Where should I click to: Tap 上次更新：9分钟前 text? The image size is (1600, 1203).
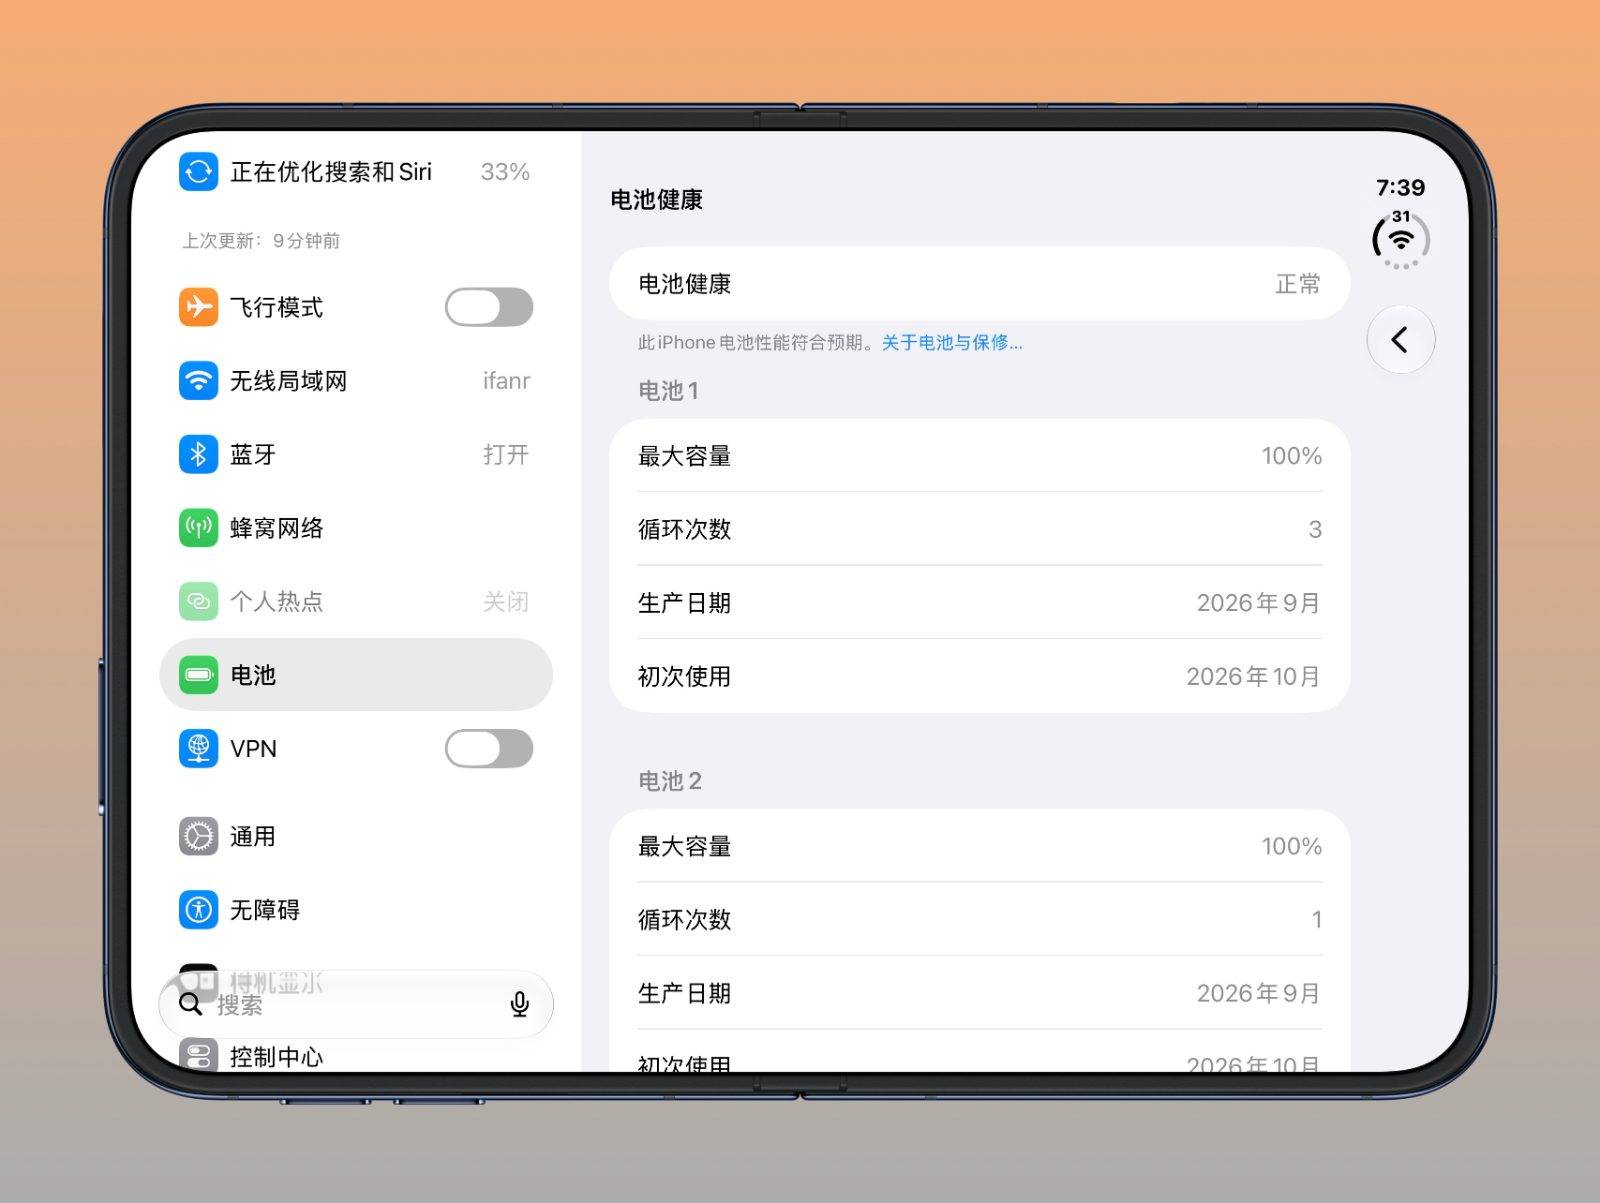[x=261, y=241]
